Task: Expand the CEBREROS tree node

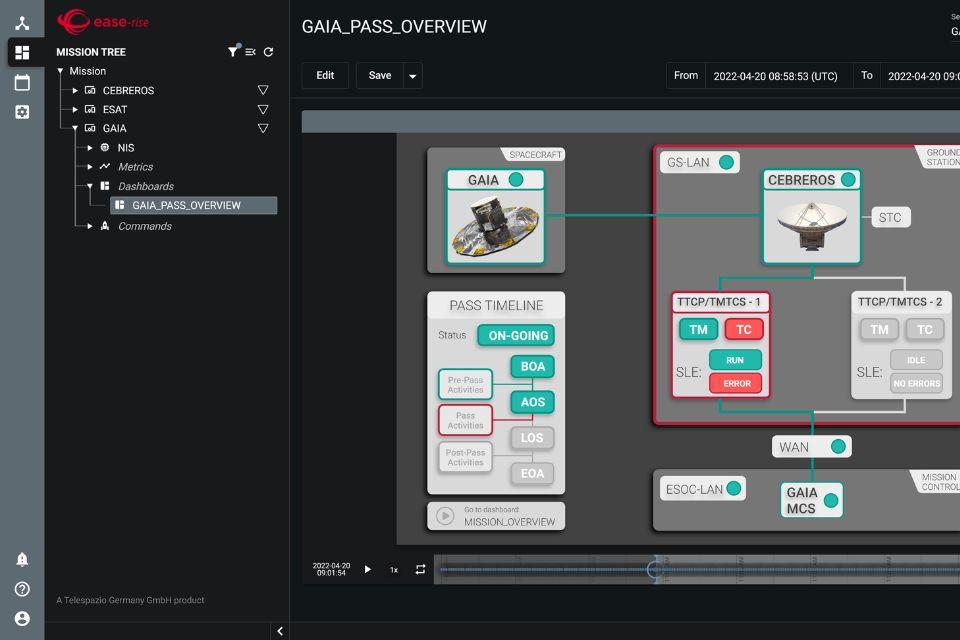Action: tap(75, 91)
